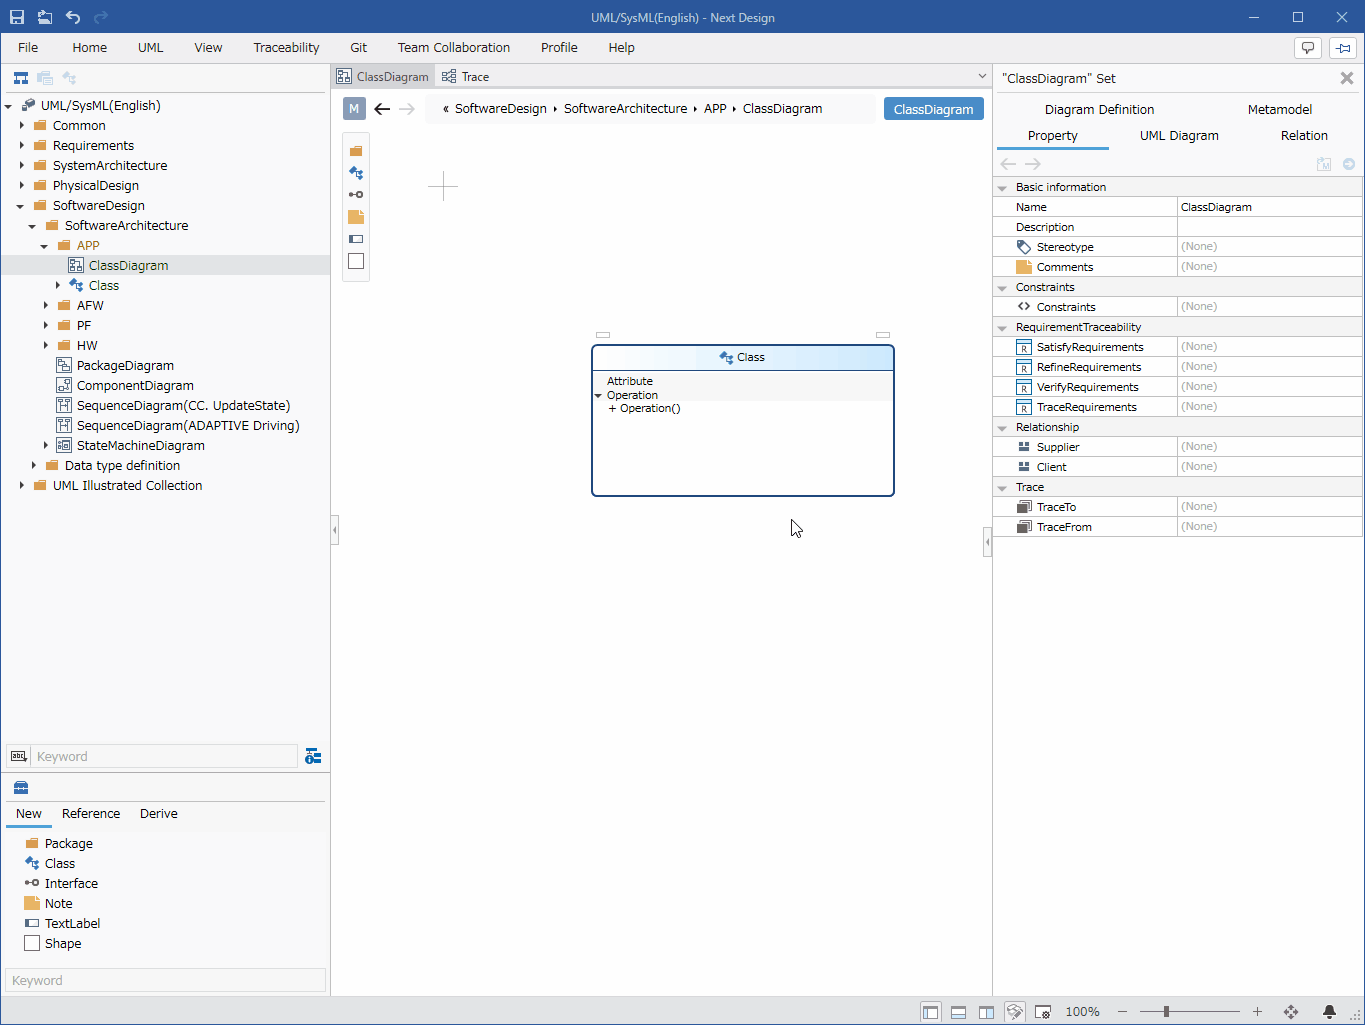
Task: Click the Name field containing ClassDiagram
Action: tap(1270, 207)
